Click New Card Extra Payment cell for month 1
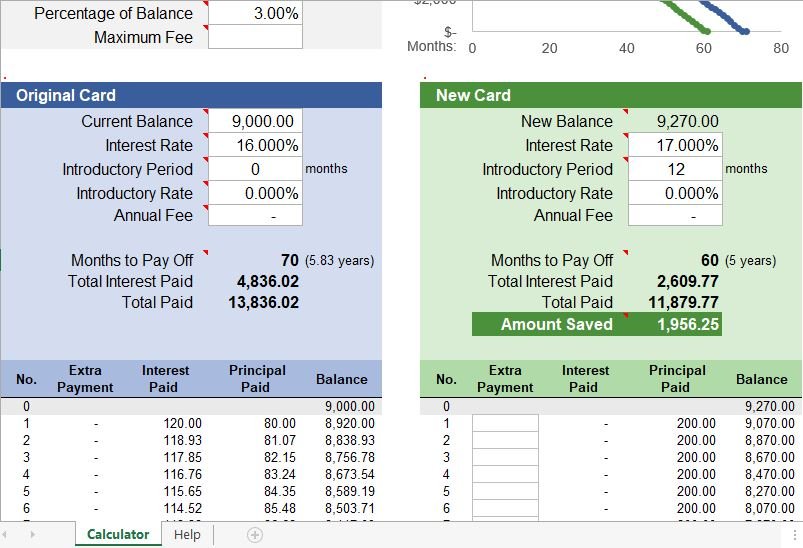 pos(505,423)
